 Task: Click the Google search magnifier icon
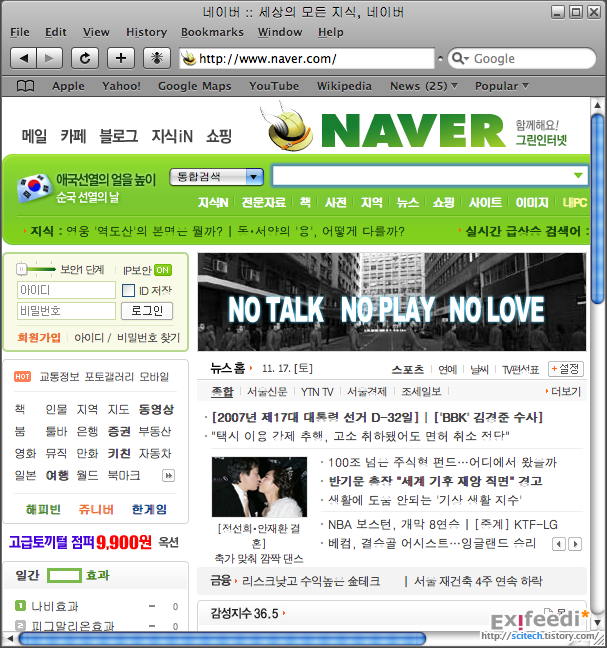tap(457, 58)
